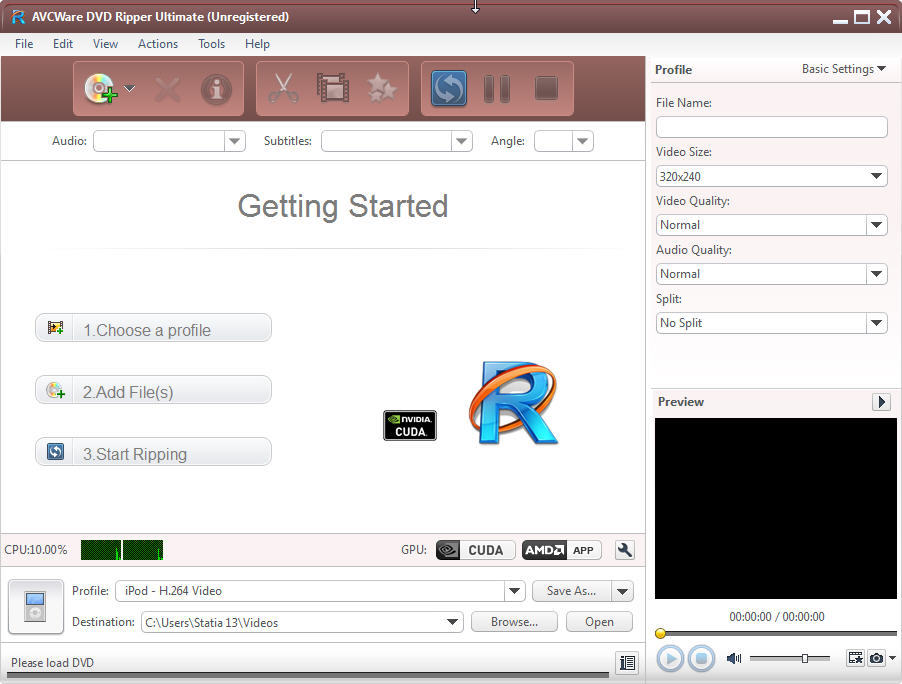902x684 pixels.
Task: Open the snapshot options dropdown arrow
Action: 892,658
